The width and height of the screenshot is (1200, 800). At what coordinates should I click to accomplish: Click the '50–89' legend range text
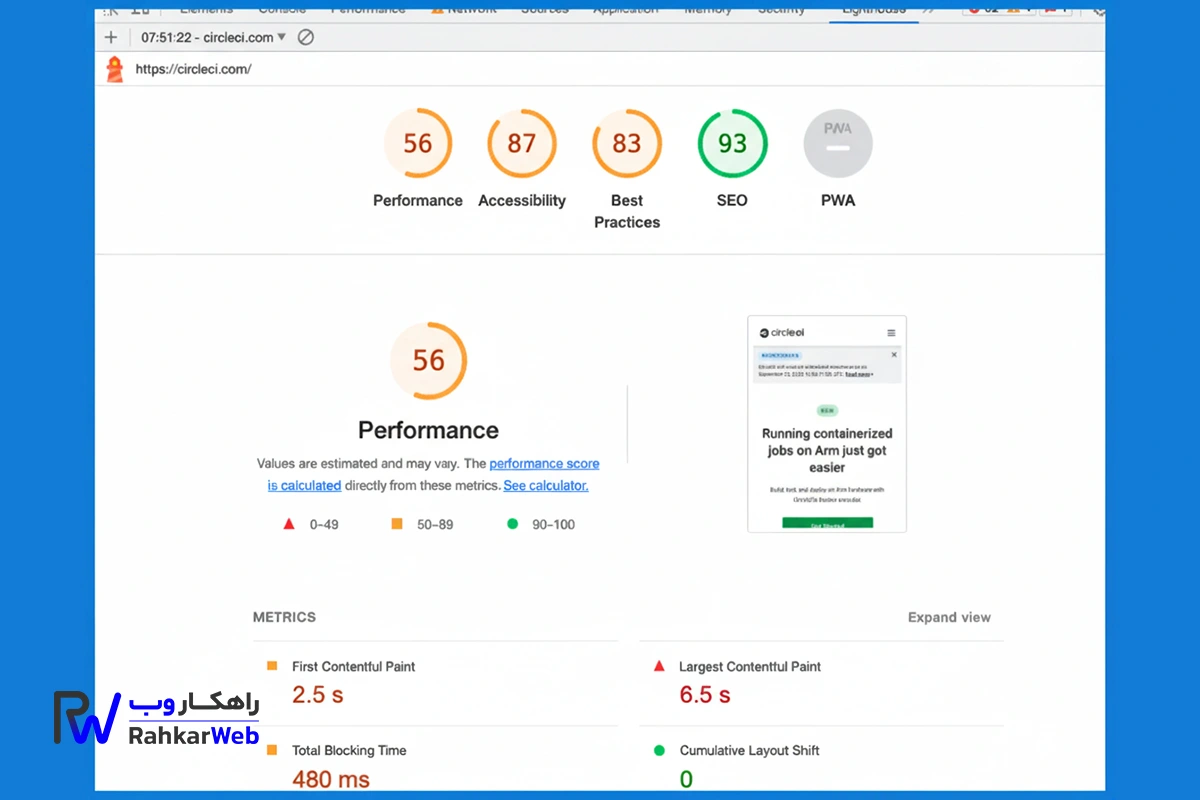(433, 524)
